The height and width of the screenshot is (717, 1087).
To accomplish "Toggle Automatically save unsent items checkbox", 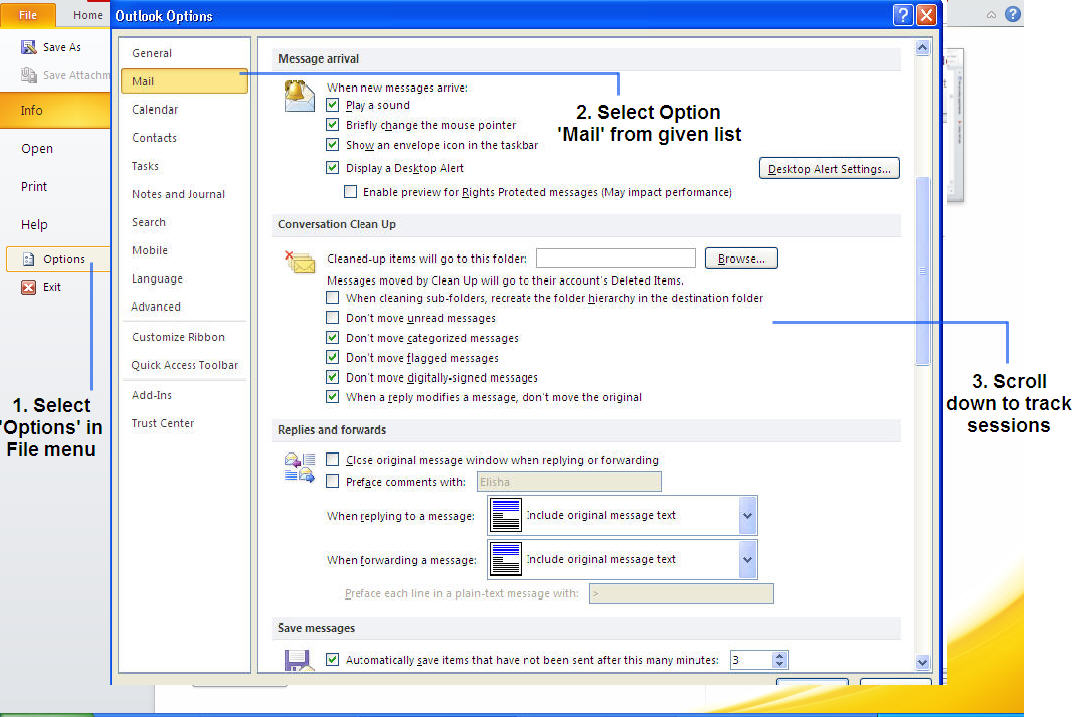I will click(x=333, y=660).
